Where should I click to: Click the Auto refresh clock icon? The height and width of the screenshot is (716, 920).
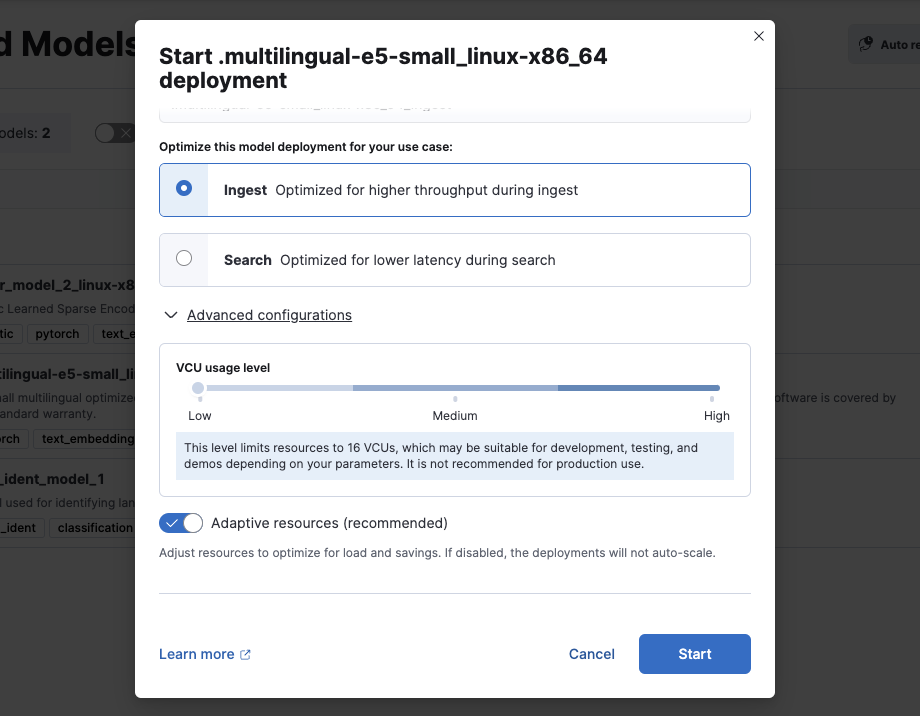pyautogui.click(x=866, y=44)
